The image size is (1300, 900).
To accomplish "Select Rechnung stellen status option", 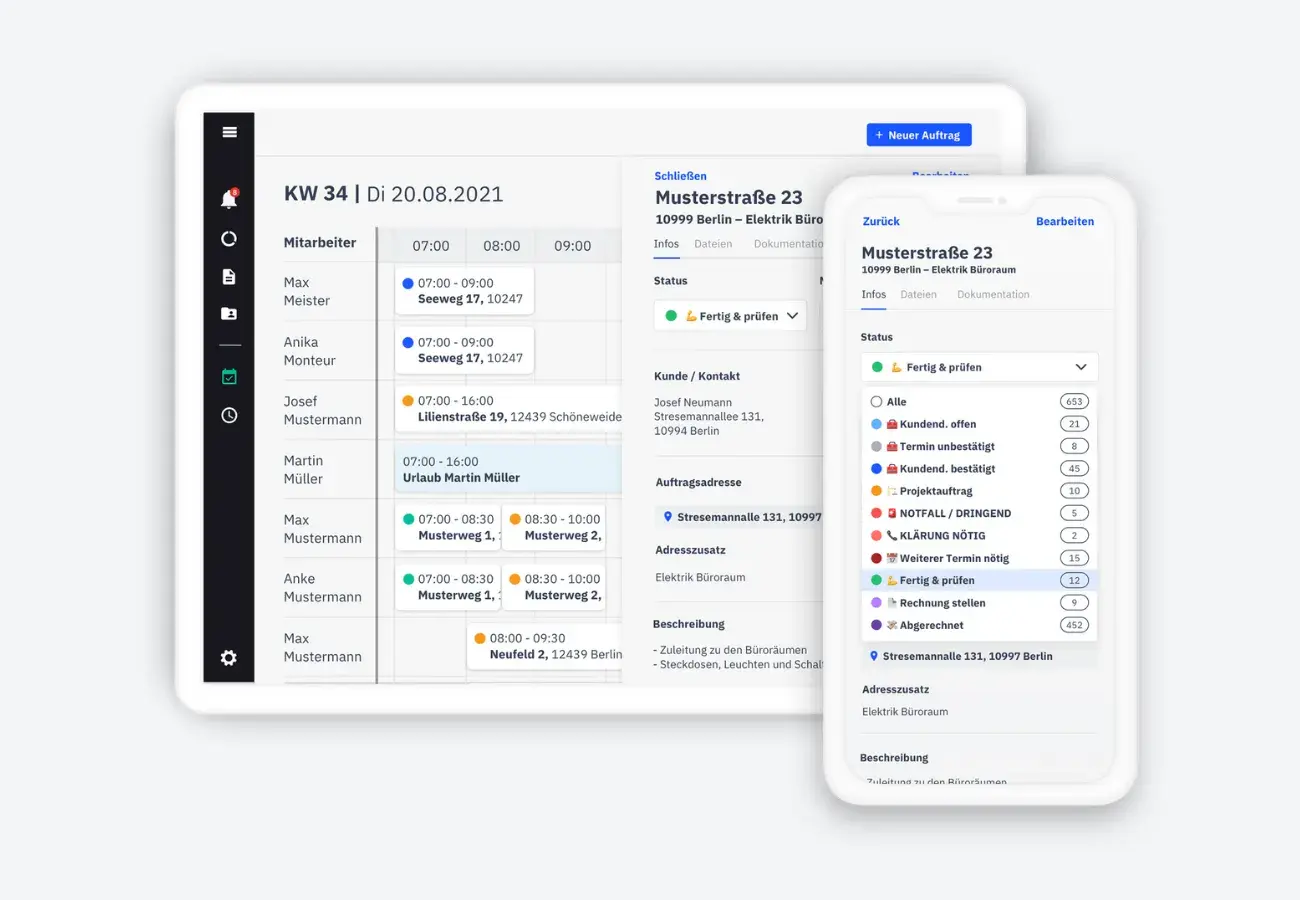I will 980,603.
